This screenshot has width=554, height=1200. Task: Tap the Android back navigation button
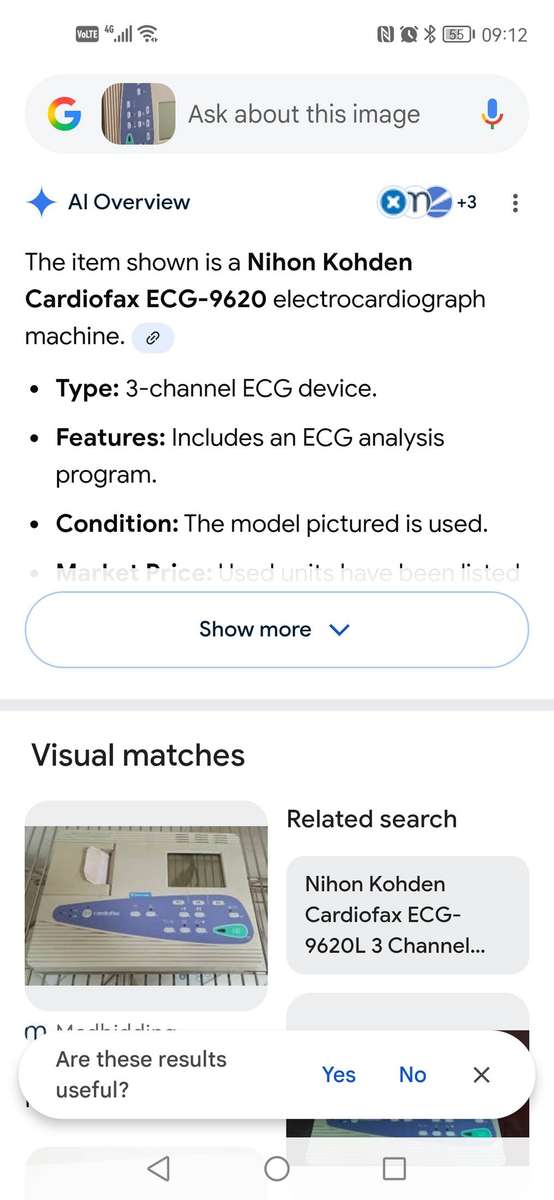pos(158,1168)
